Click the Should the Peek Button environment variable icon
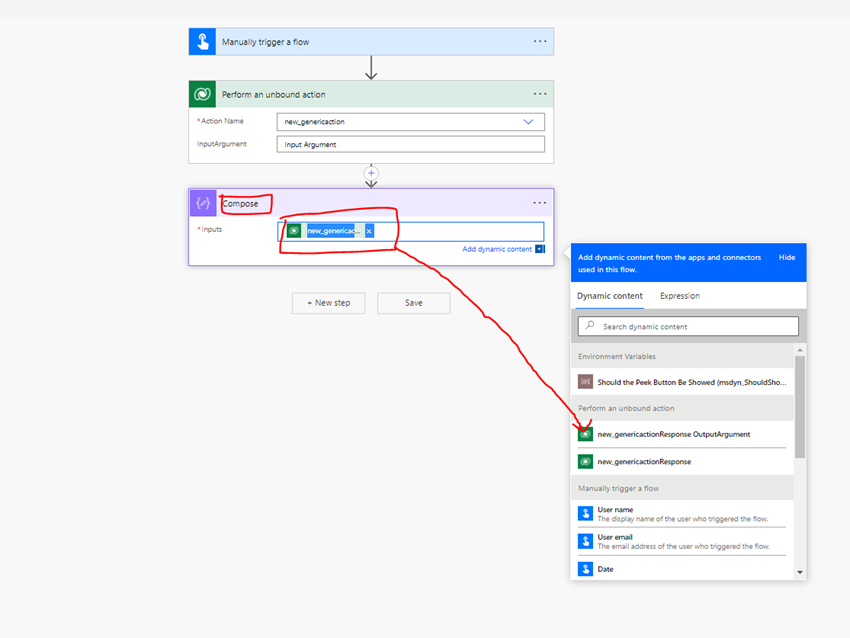Screen dimensions: 850x638 tap(585, 382)
